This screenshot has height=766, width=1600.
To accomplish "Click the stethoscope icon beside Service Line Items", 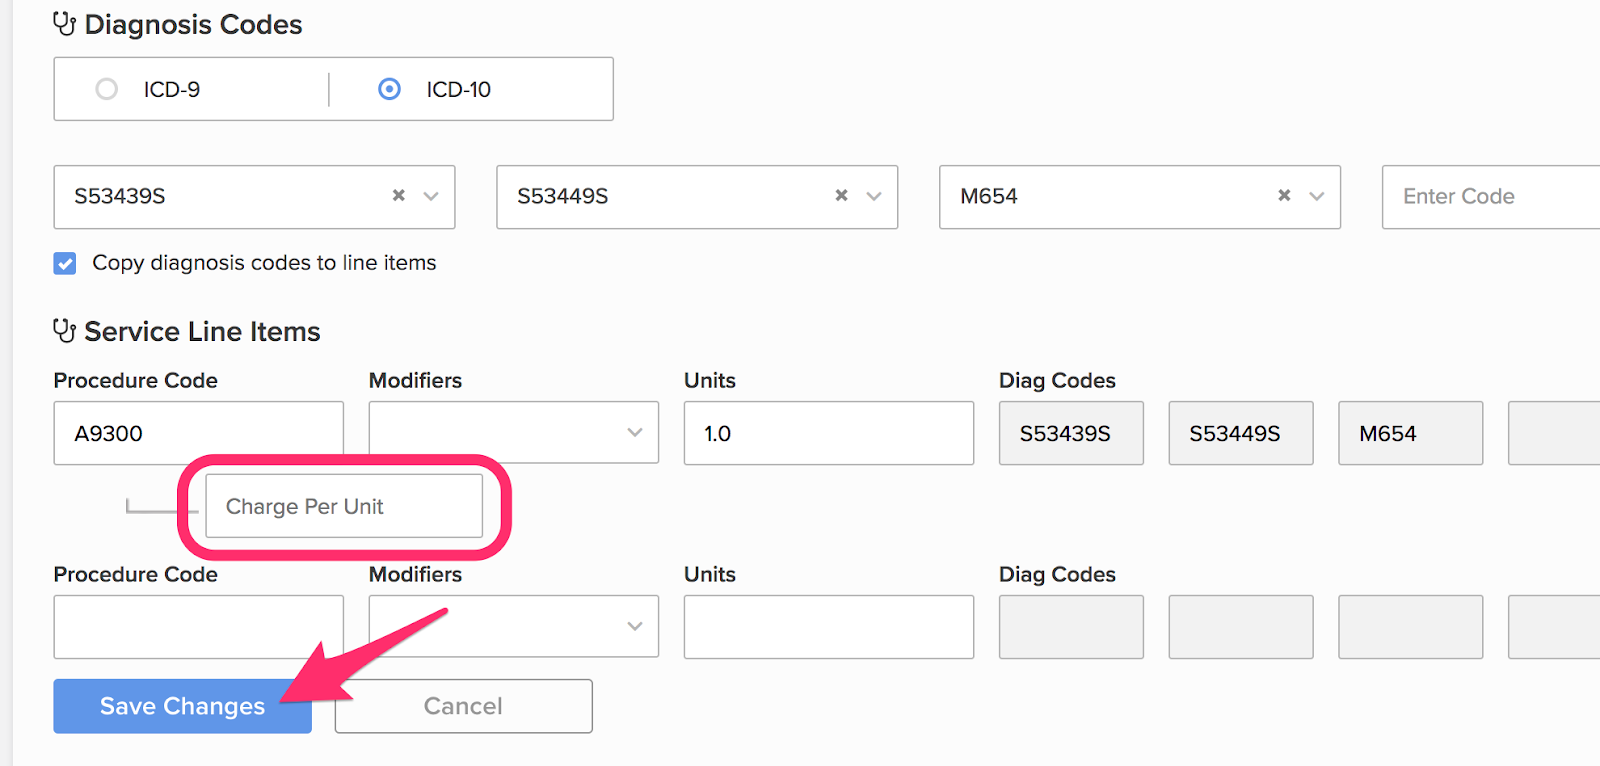I will tap(65, 331).
